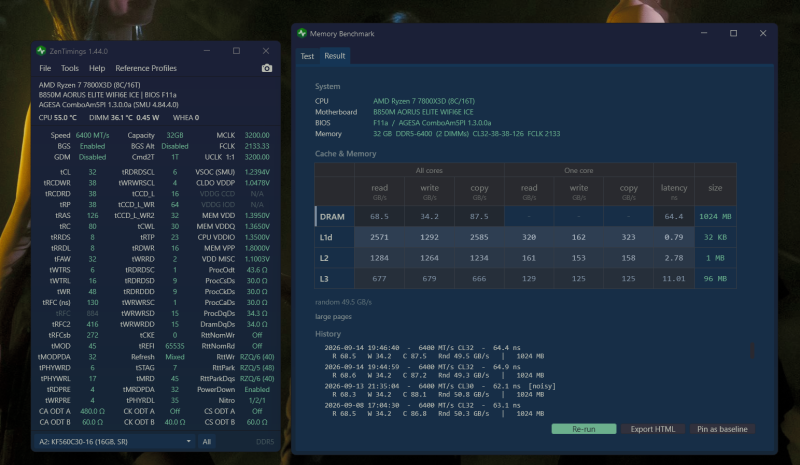Viewport: 800px width, 465px height.
Task: Open the Help menu
Action: (x=97, y=68)
